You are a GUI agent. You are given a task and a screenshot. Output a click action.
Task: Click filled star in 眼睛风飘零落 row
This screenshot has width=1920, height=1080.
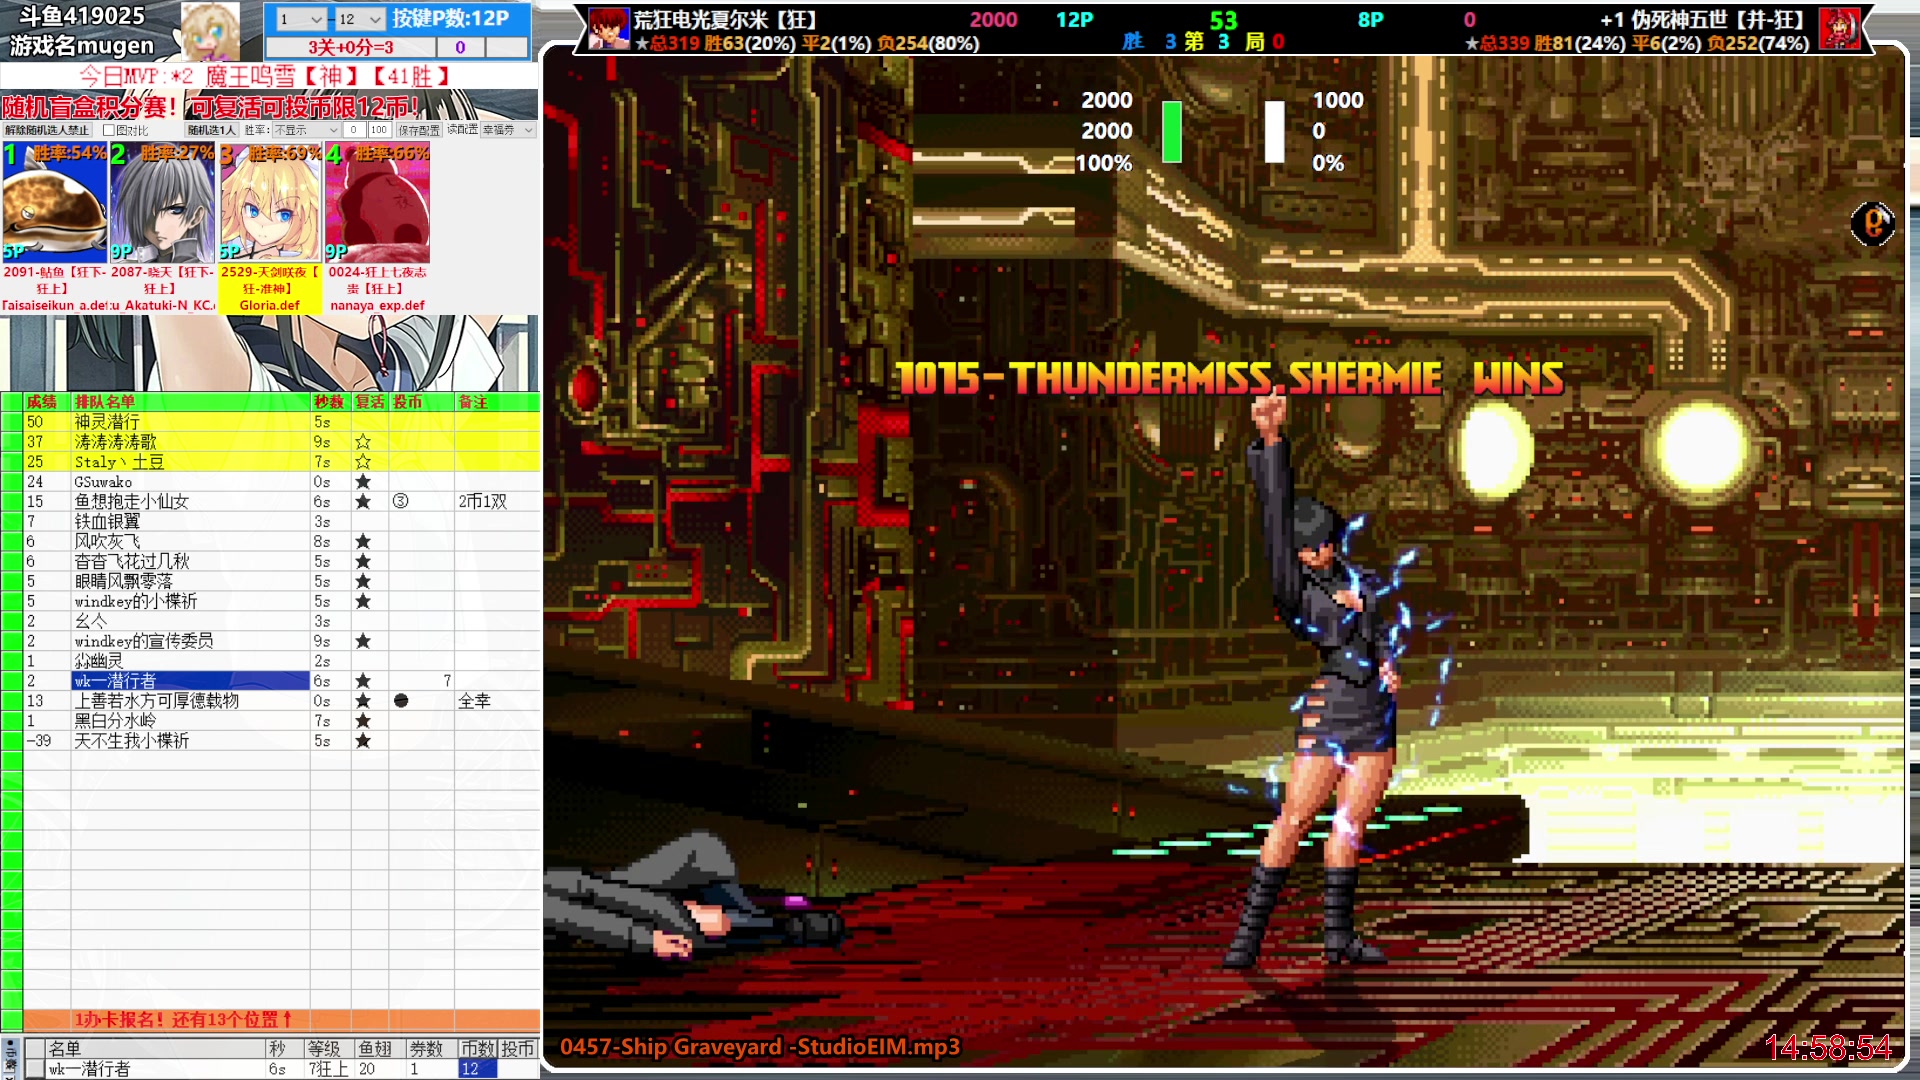tap(363, 582)
